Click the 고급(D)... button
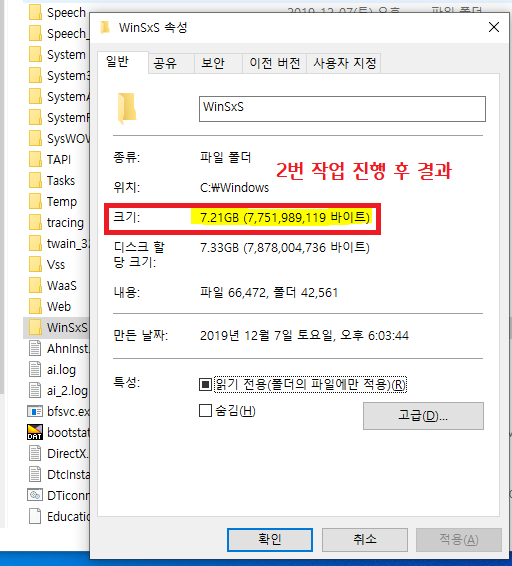This screenshot has height=566, width=512. 423,416
